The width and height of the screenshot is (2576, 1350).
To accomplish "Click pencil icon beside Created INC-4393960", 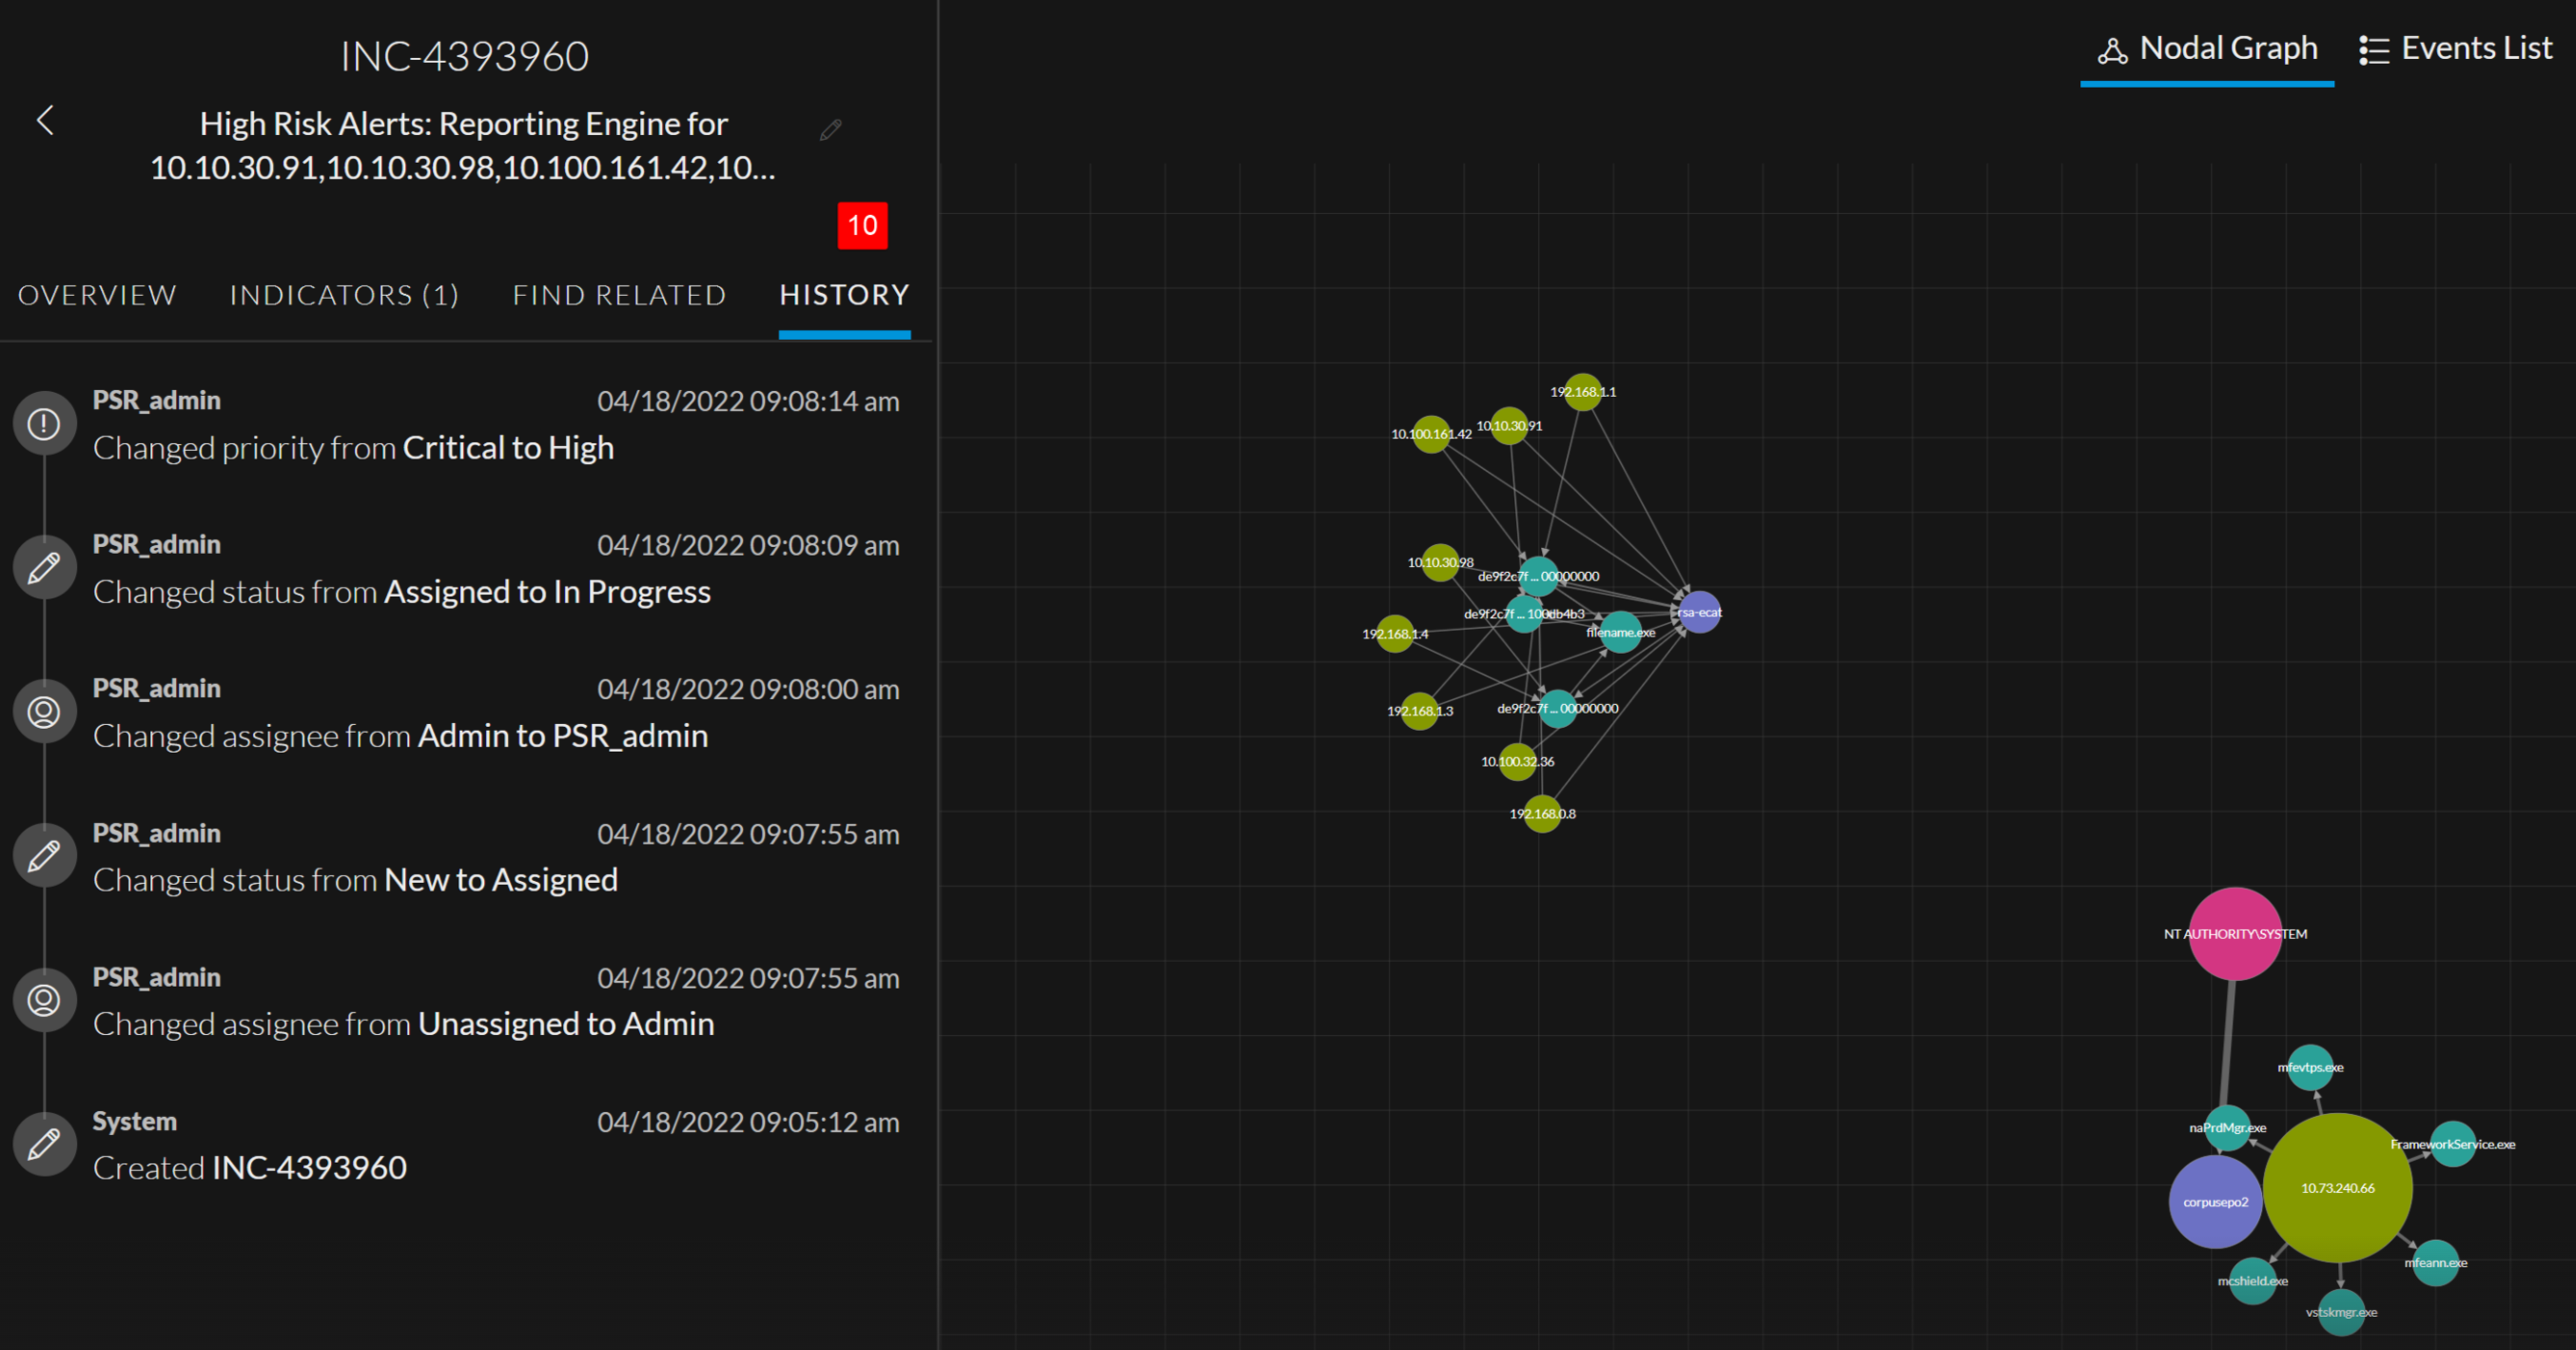I will (44, 1144).
